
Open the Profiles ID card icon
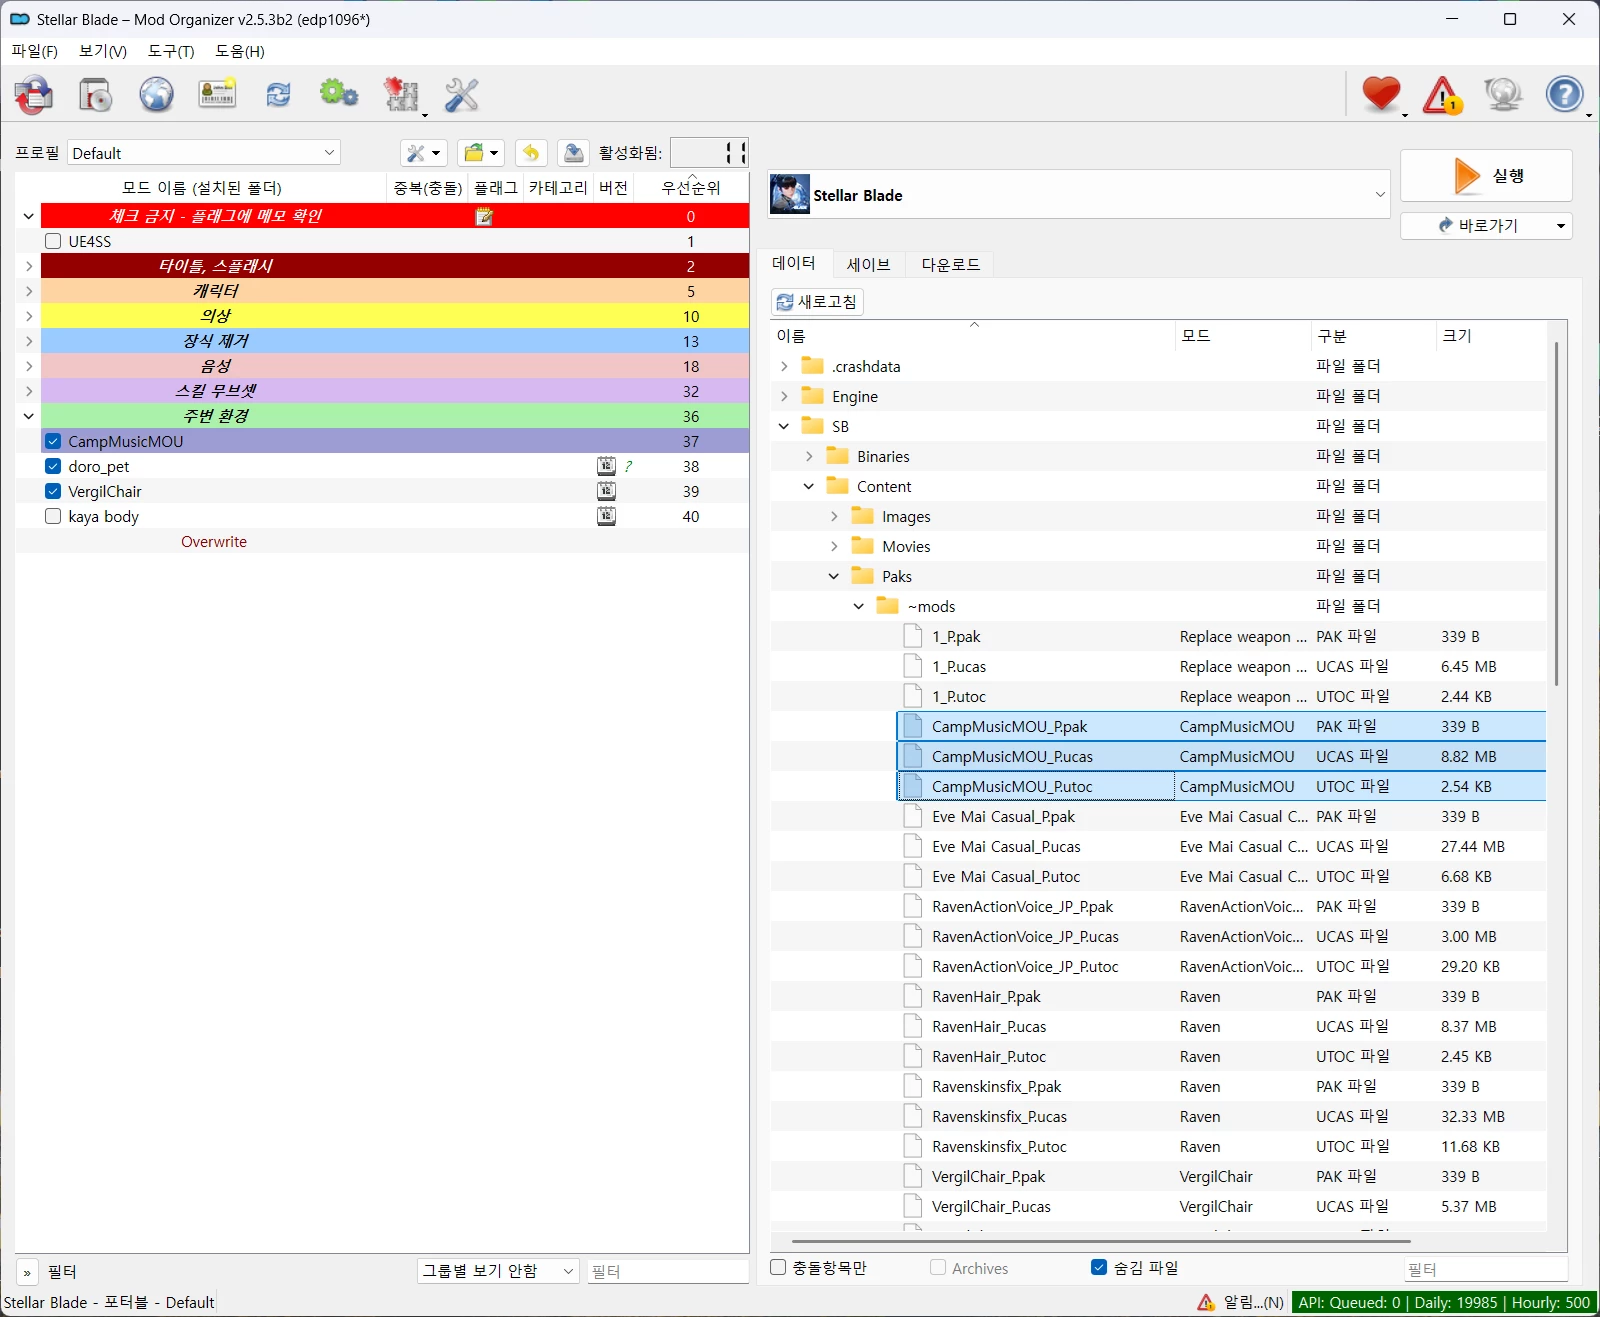(x=217, y=95)
